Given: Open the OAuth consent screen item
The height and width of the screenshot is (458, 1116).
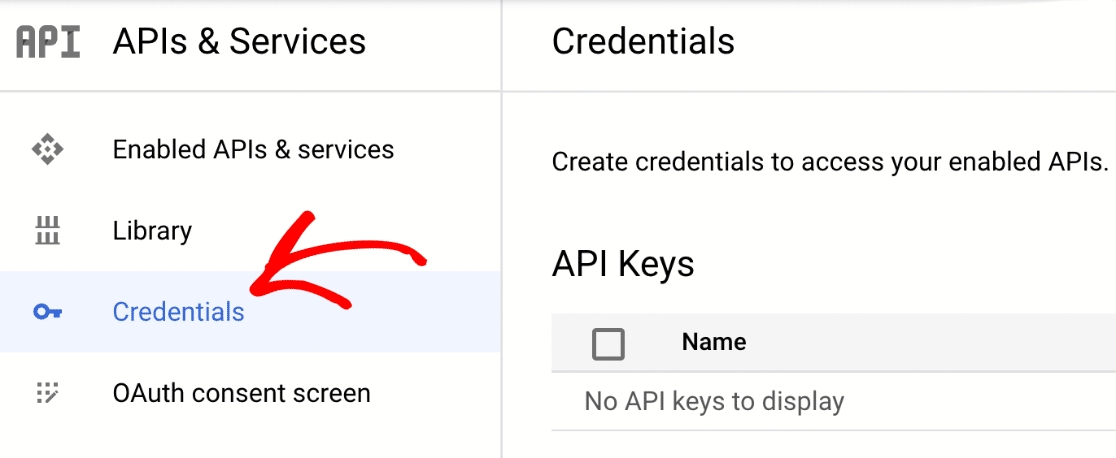Looking at the screenshot, I should (241, 393).
